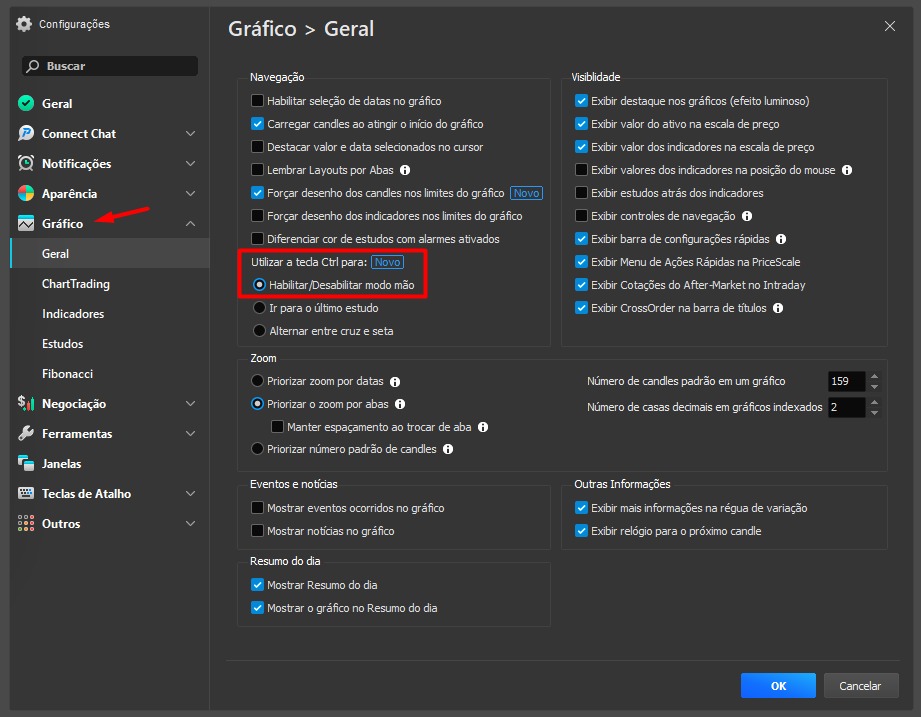Increase número de candles padrão stepper

875,376
